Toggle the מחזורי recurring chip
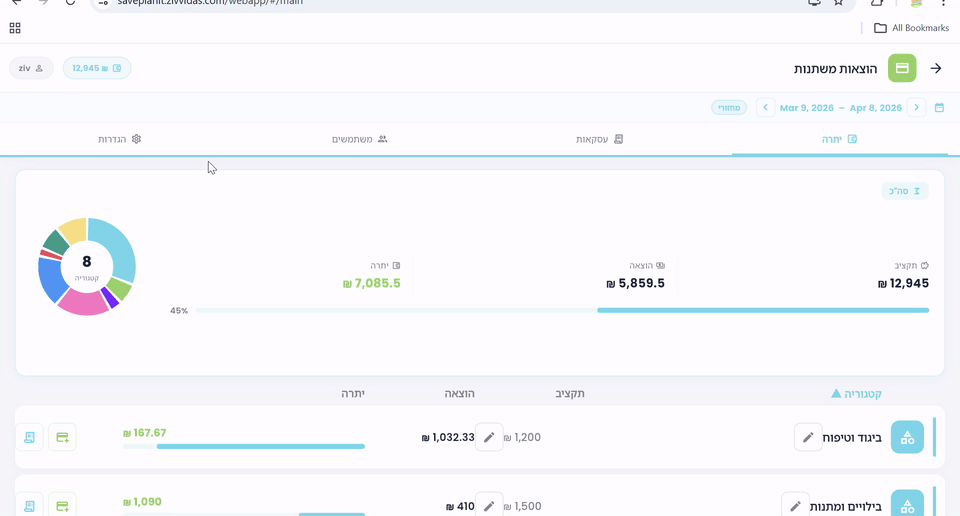The image size is (960, 516). [x=729, y=108]
